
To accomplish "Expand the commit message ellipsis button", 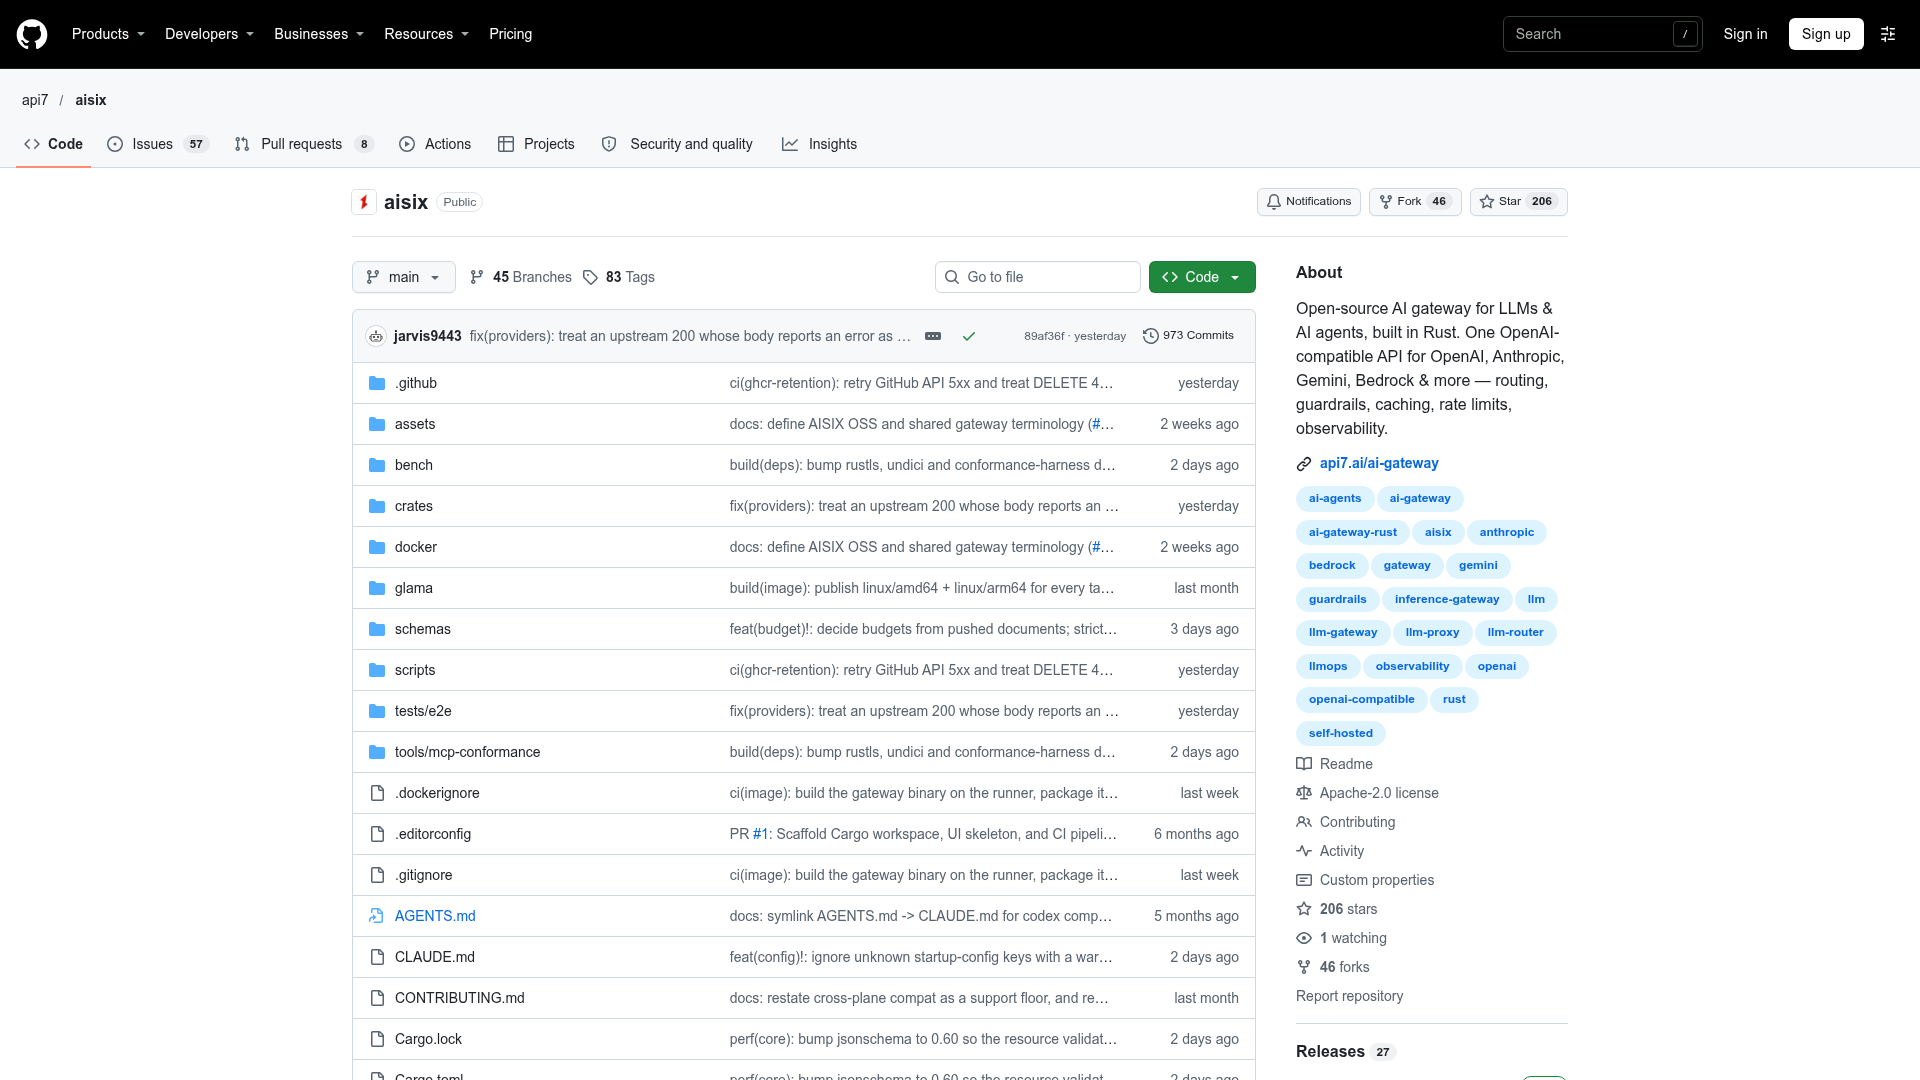I will pyautogui.click(x=933, y=336).
